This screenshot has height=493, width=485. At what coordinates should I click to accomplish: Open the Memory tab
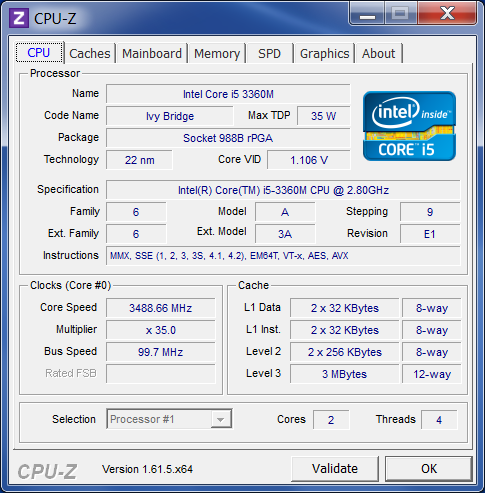coord(217,53)
